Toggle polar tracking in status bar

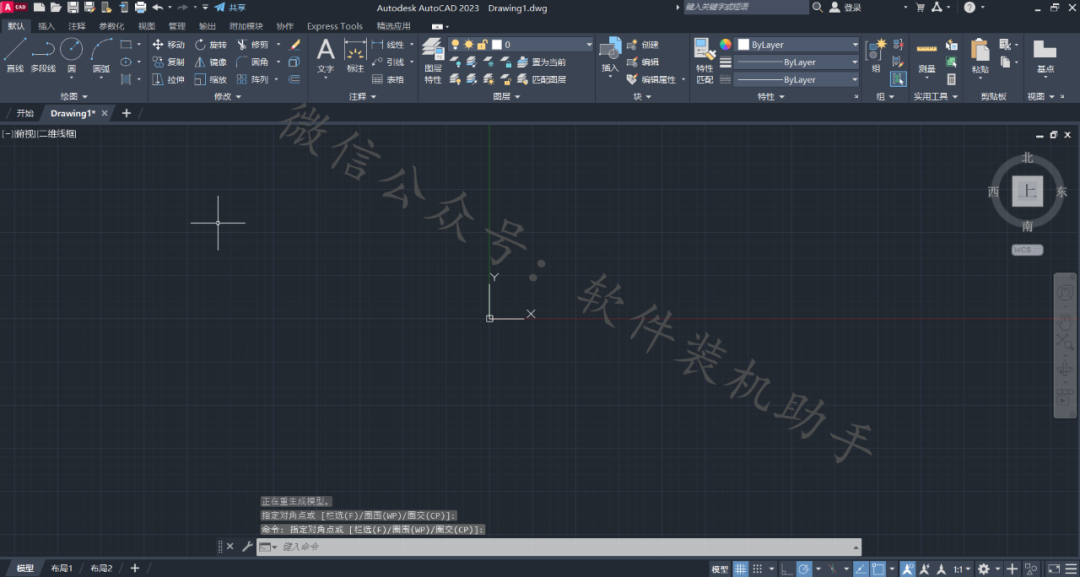click(x=803, y=569)
